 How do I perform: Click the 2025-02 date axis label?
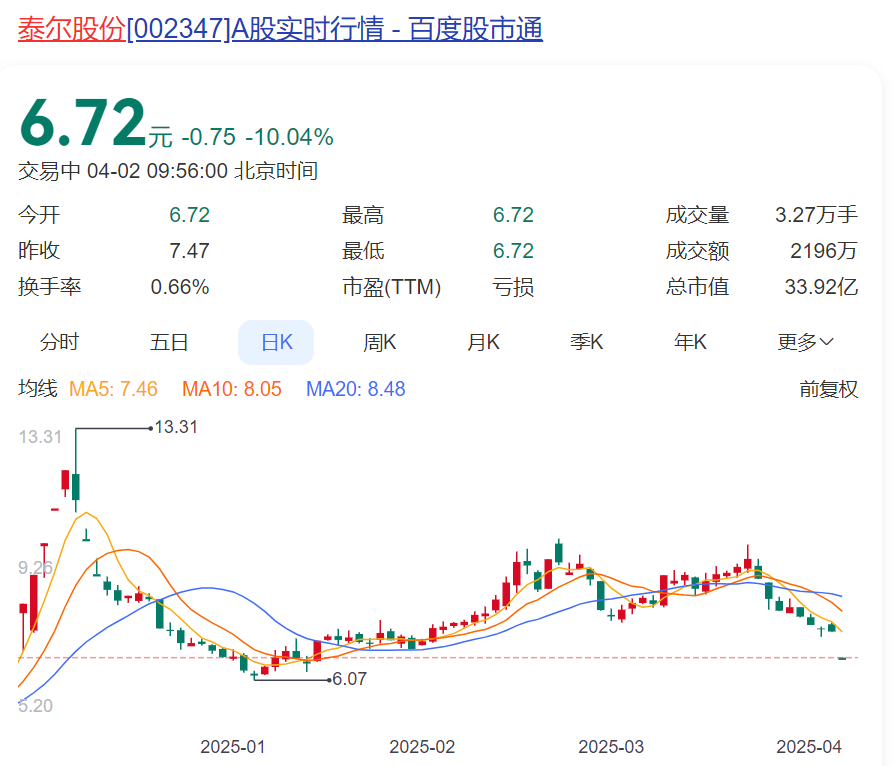click(422, 747)
